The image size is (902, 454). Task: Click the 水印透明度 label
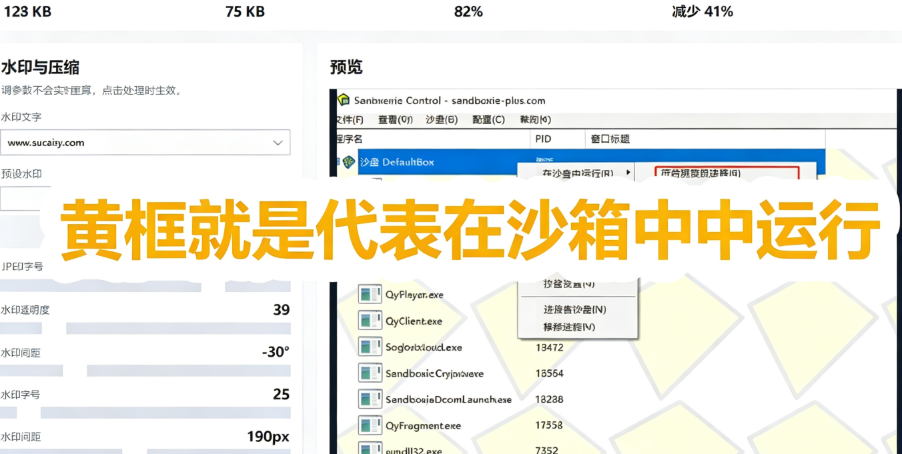click(25, 310)
